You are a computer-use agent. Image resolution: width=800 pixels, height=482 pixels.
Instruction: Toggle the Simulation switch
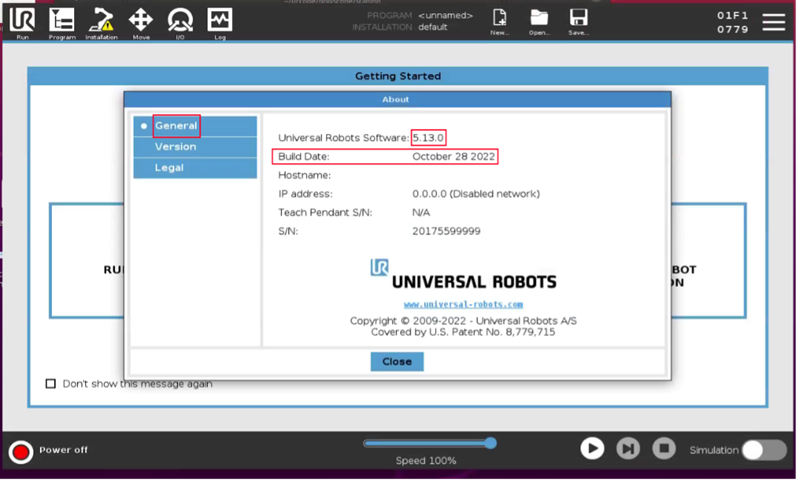click(x=763, y=450)
